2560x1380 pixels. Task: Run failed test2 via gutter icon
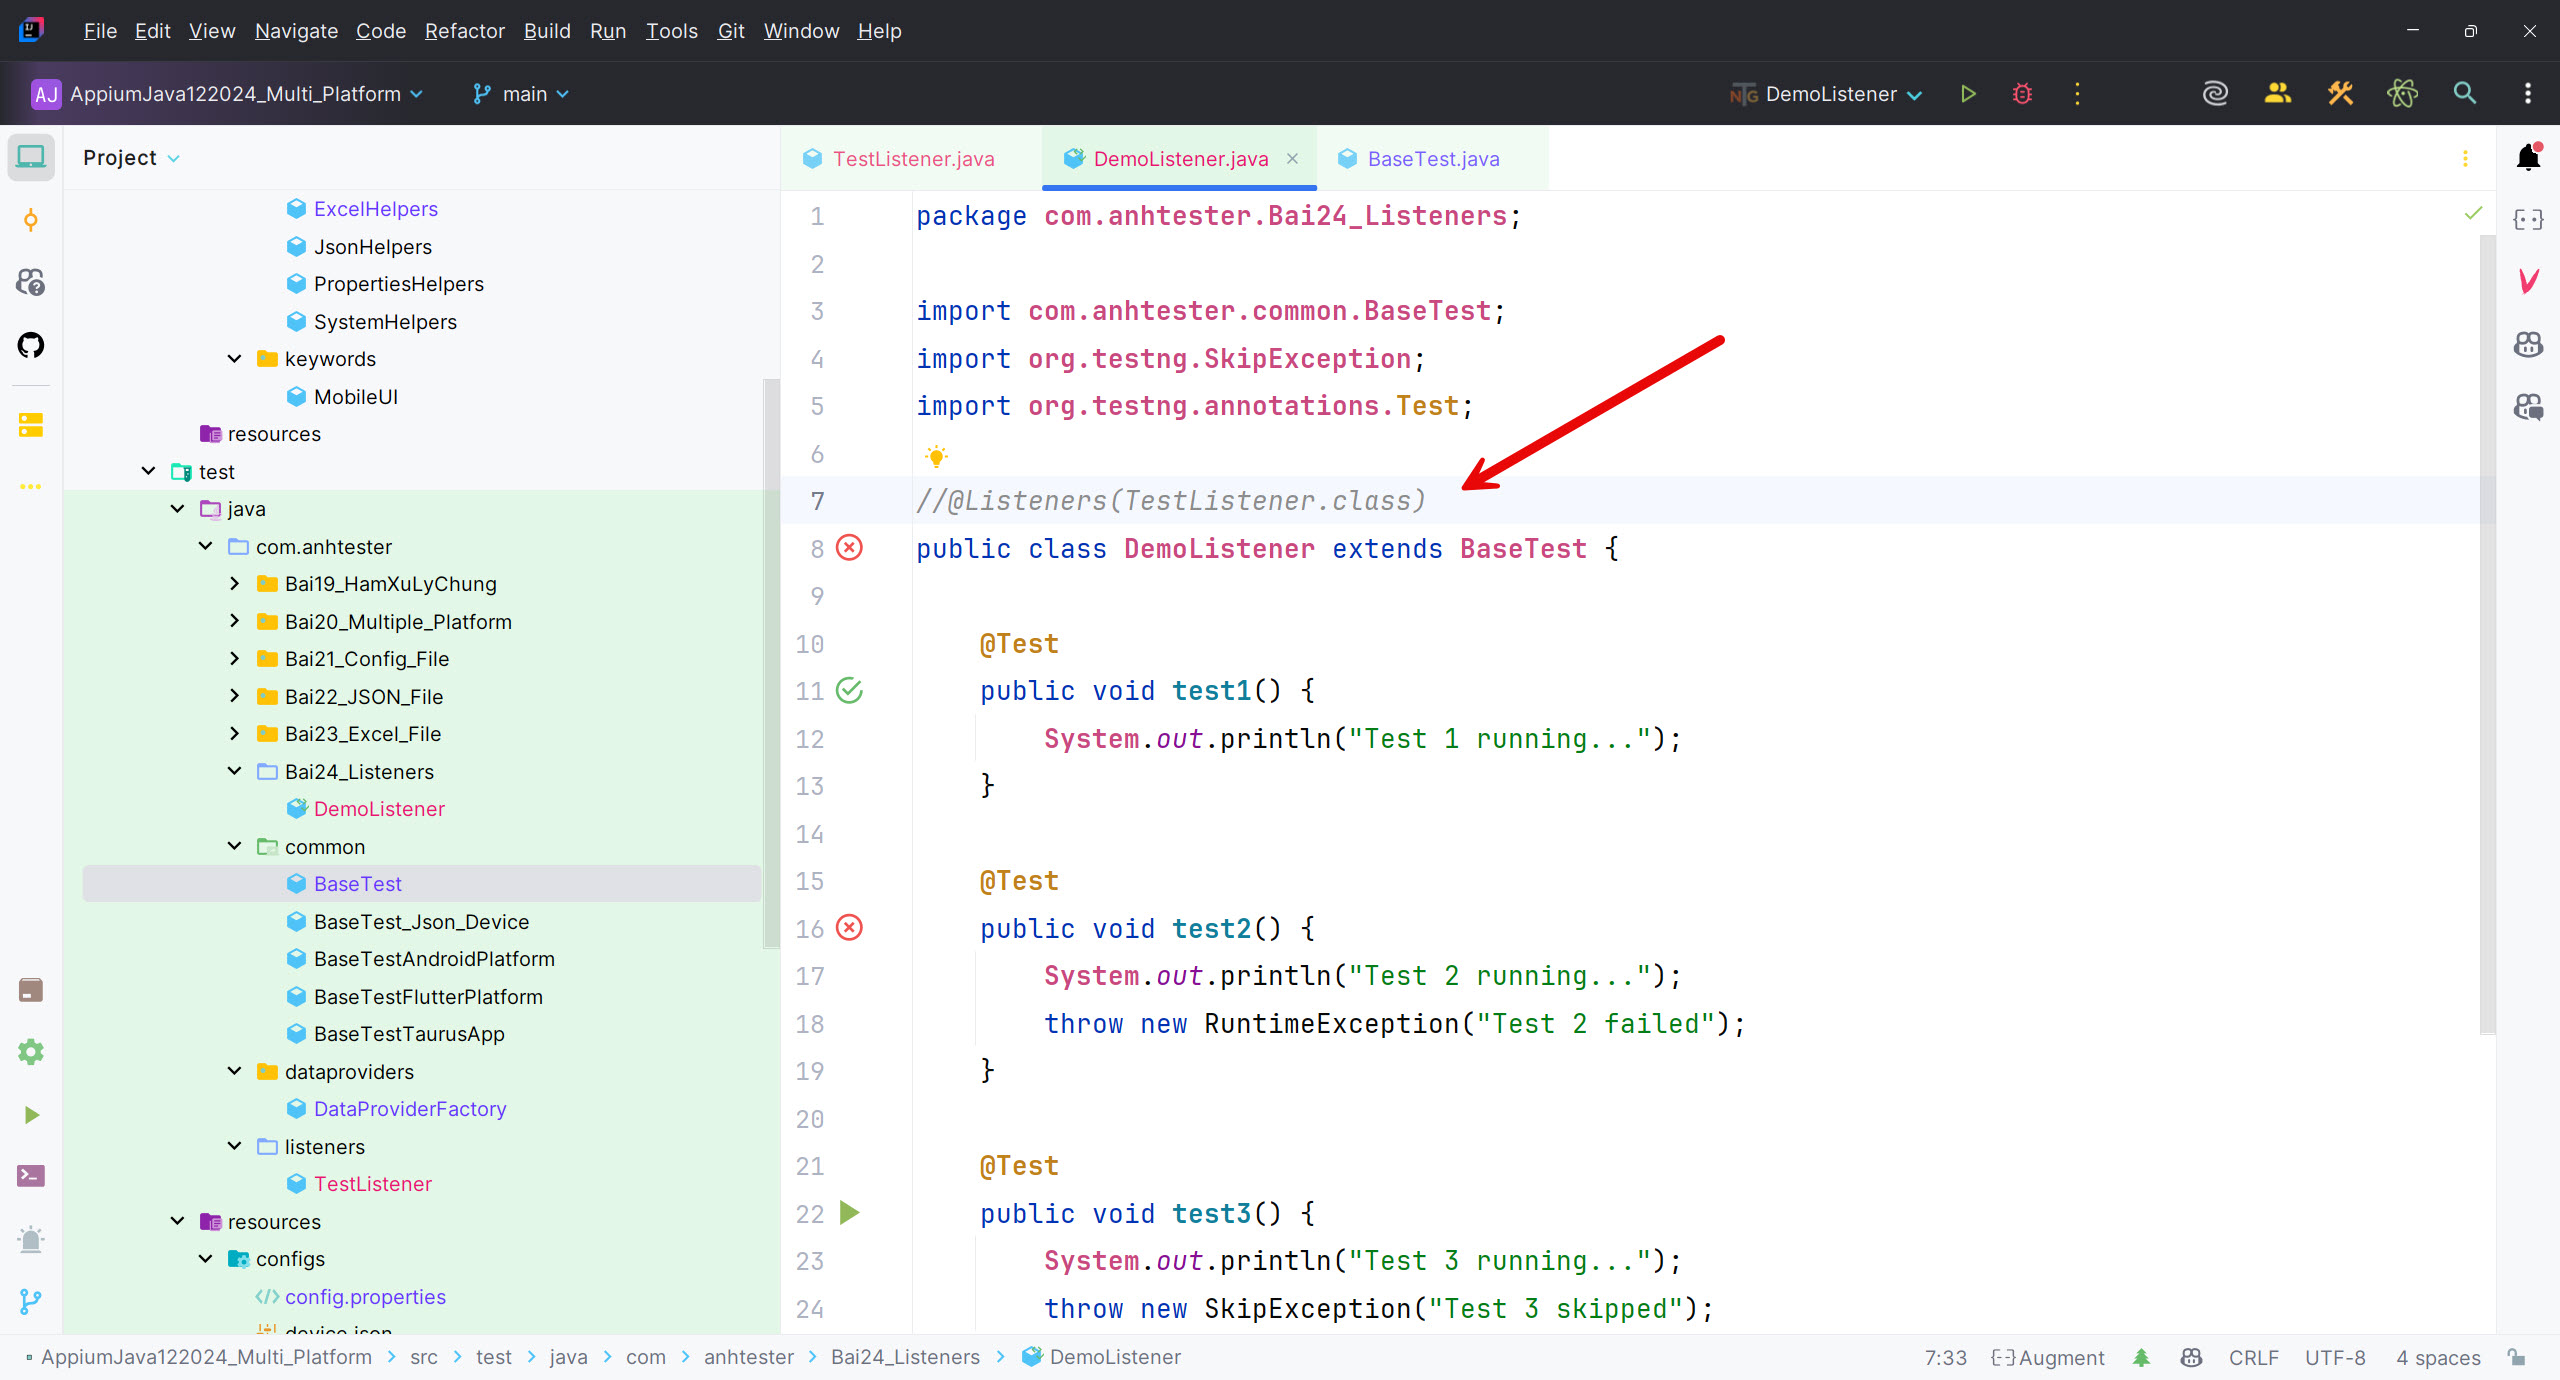[x=849, y=928]
